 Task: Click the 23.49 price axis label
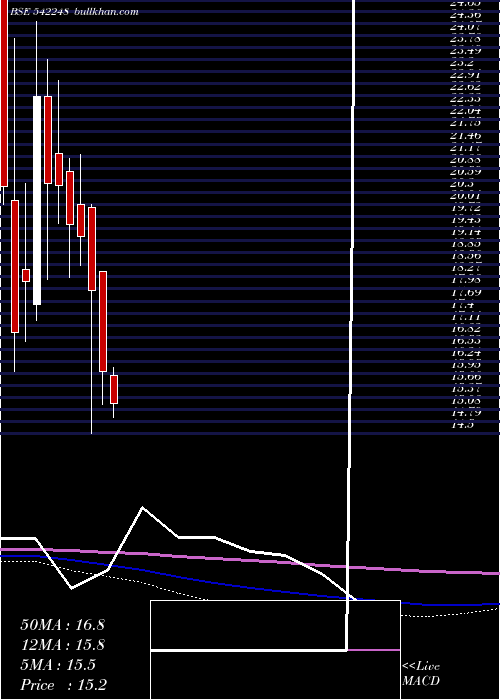point(466,51)
